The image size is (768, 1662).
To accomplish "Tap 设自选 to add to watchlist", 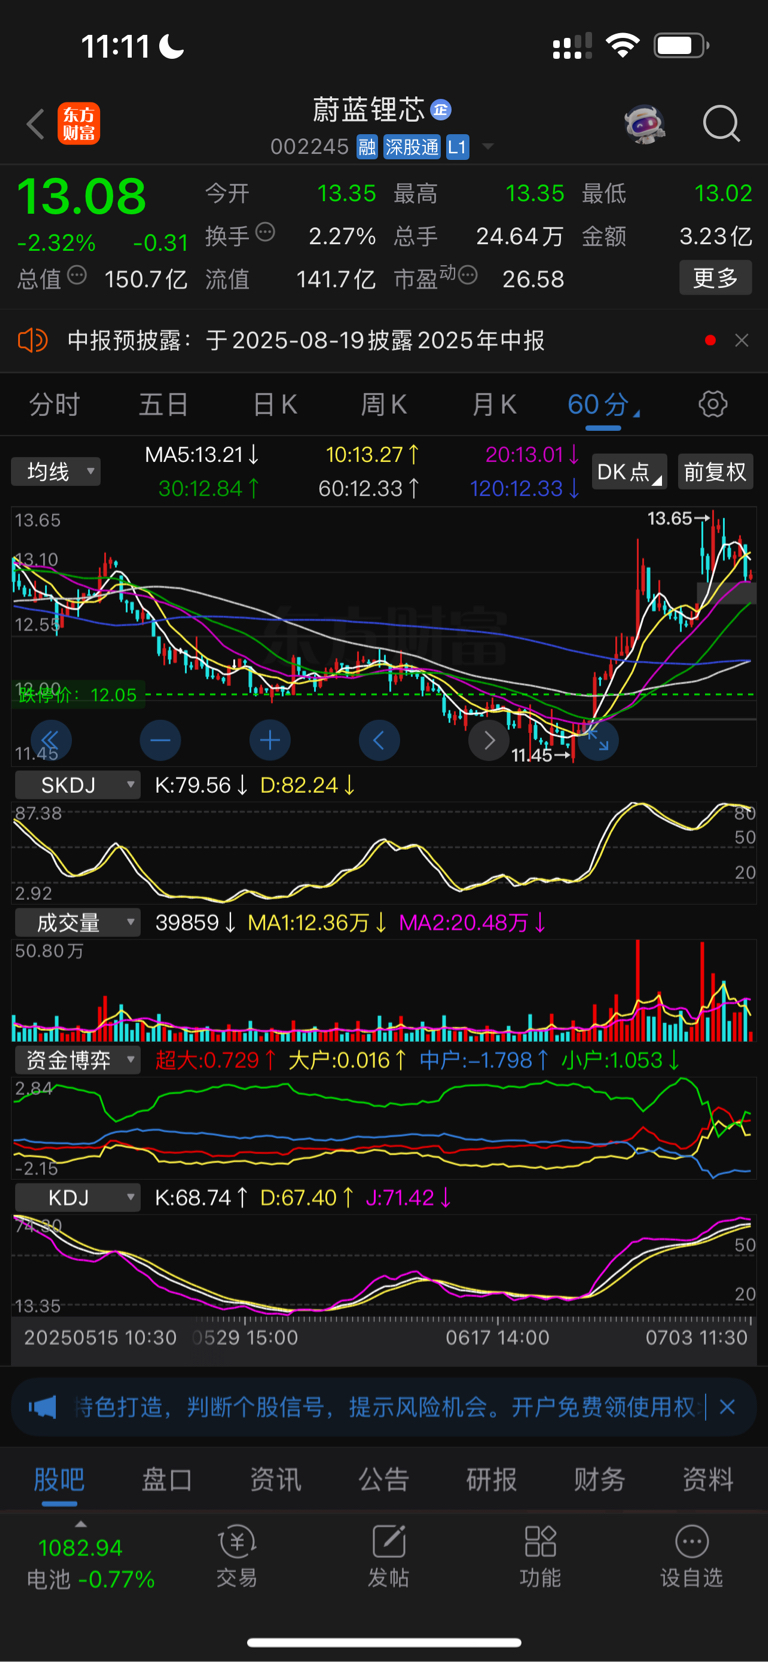I will (x=691, y=1556).
